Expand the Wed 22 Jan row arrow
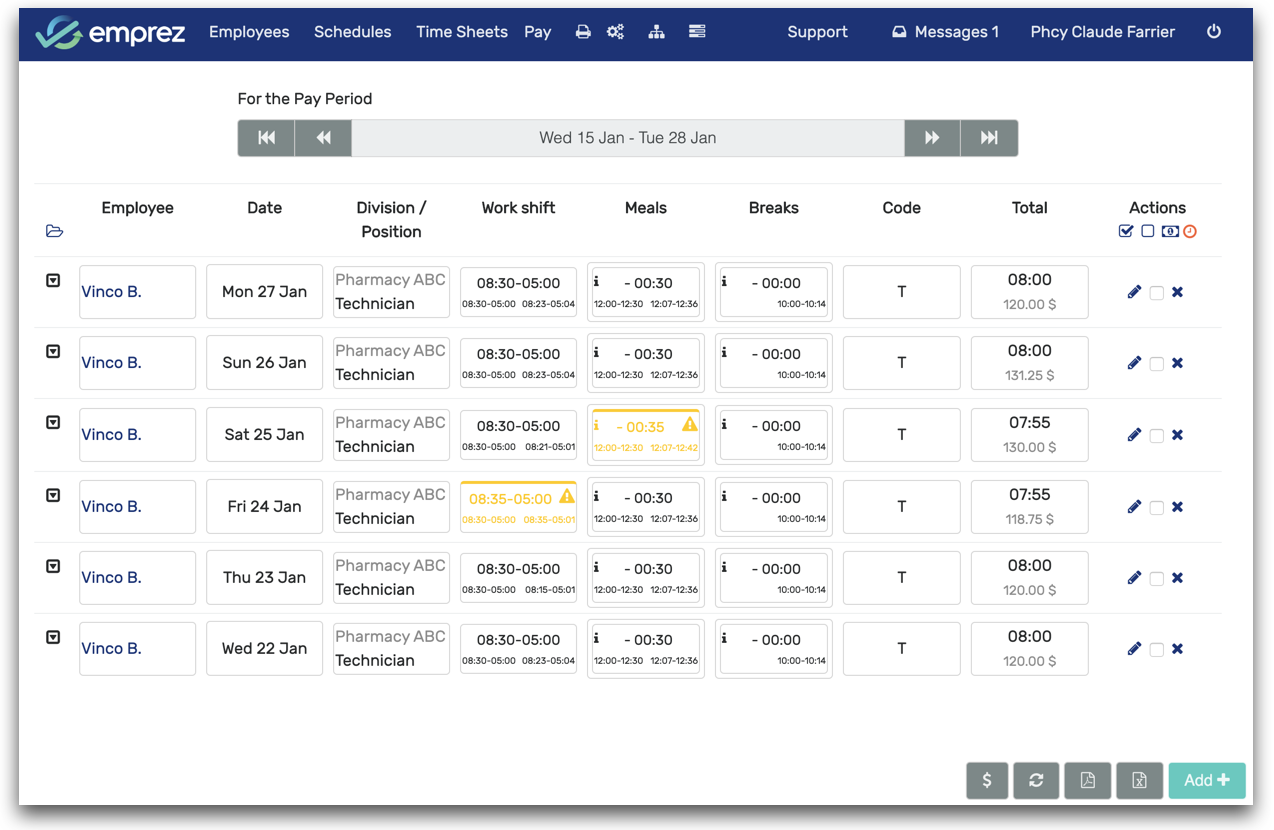 tap(54, 637)
